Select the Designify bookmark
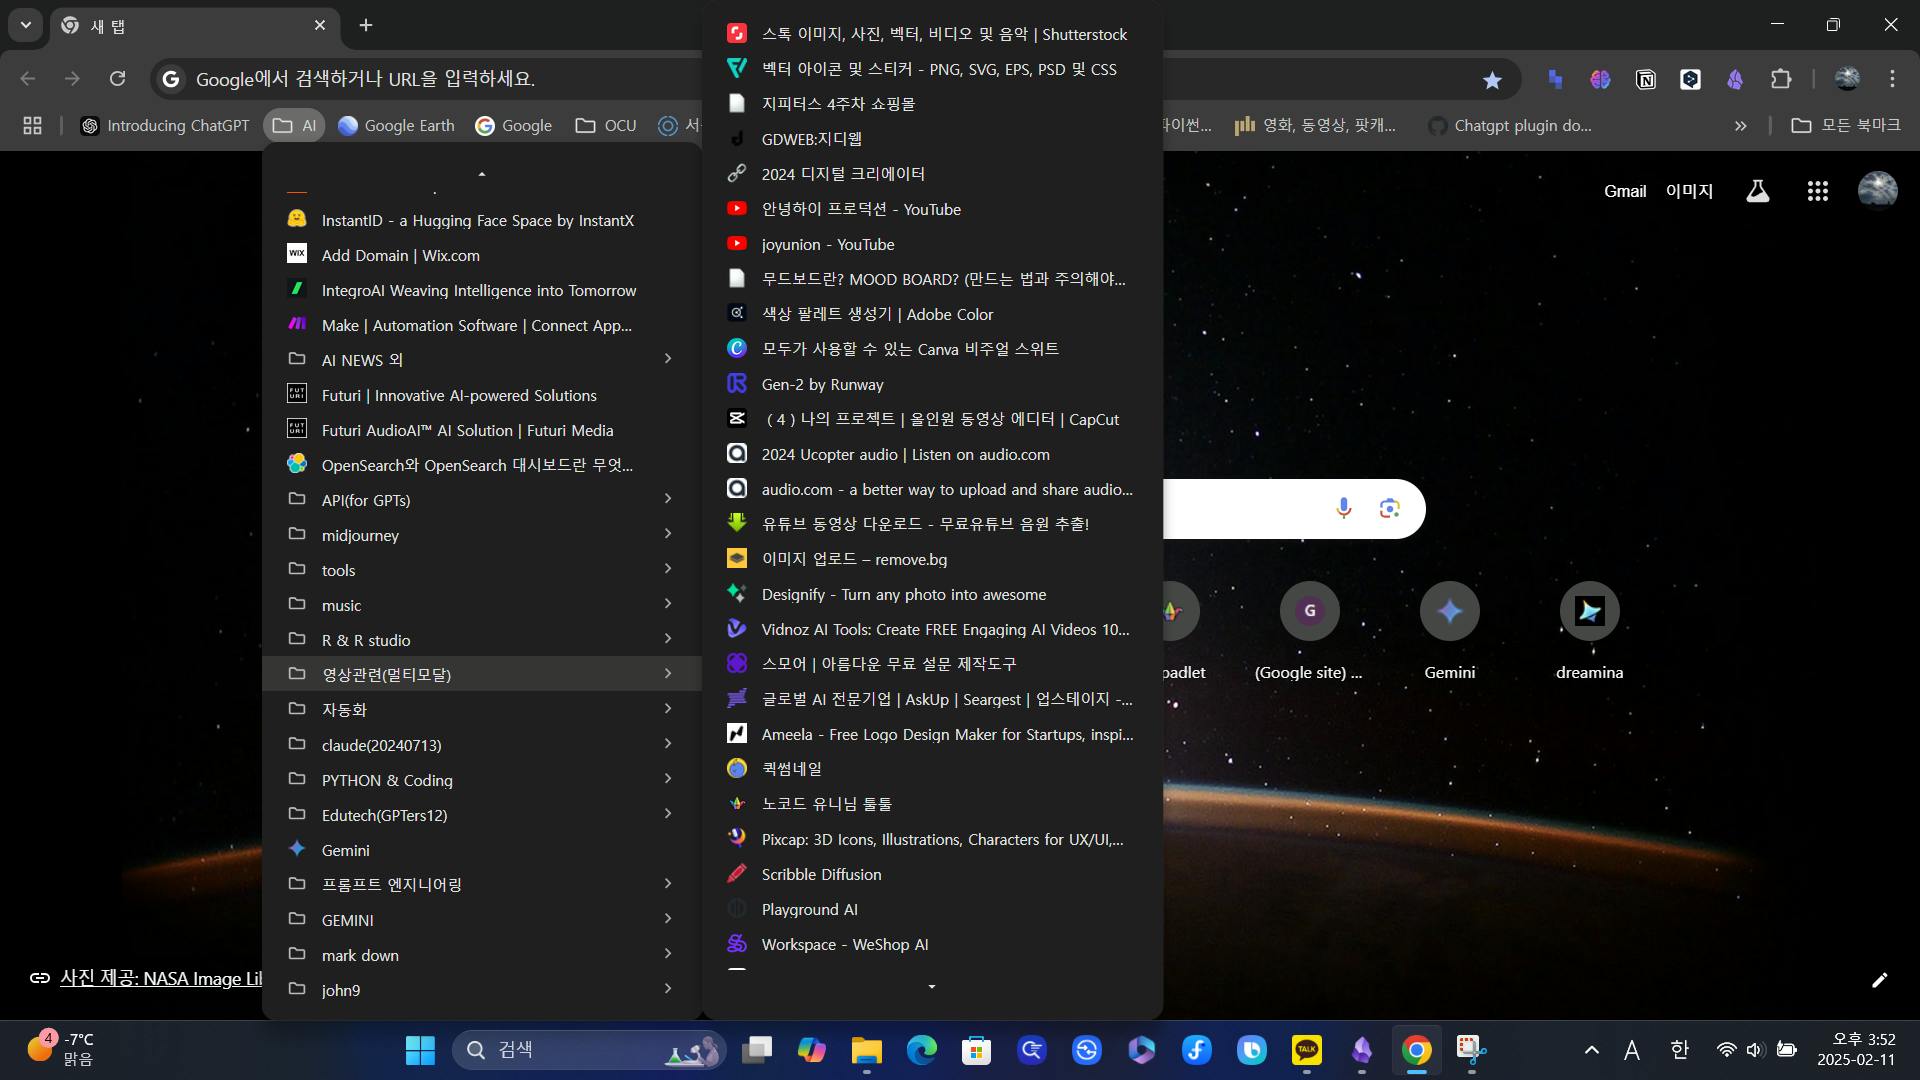 tap(932, 594)
